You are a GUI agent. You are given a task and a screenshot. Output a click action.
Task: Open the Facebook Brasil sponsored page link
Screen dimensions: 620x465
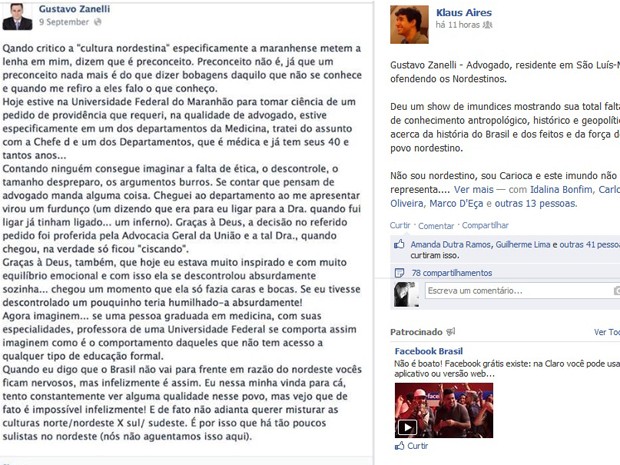429,351
